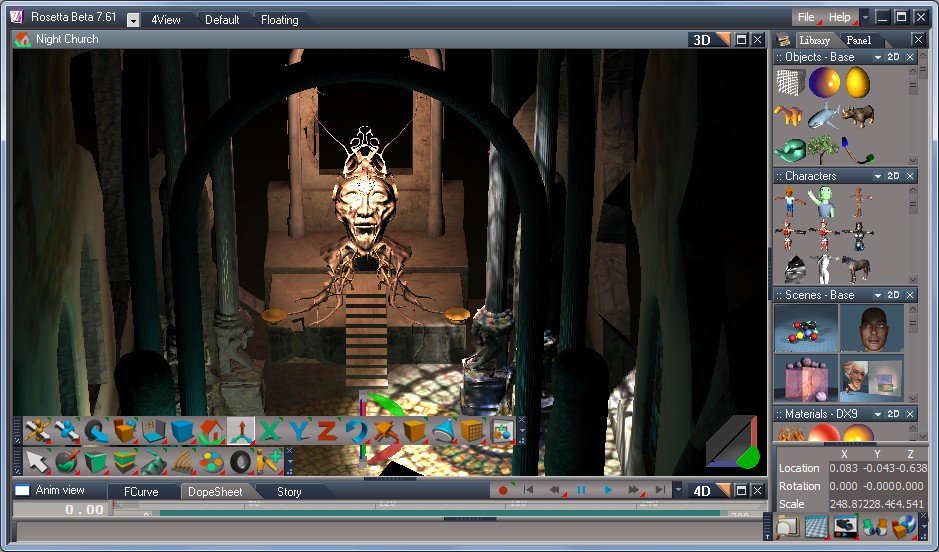Open the Panel tab
This screenshot has height=552, width=939.
[858, 40]
